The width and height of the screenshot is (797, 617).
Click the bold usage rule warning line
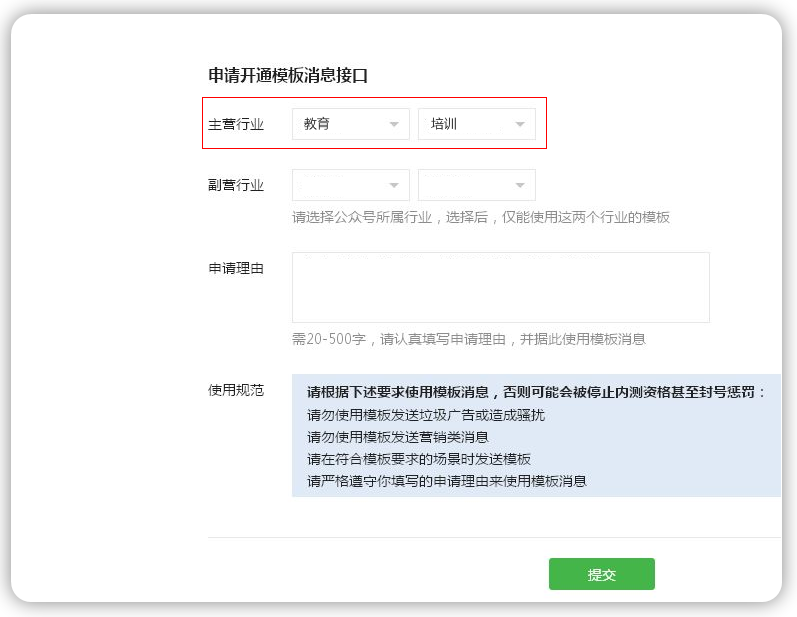535,392
